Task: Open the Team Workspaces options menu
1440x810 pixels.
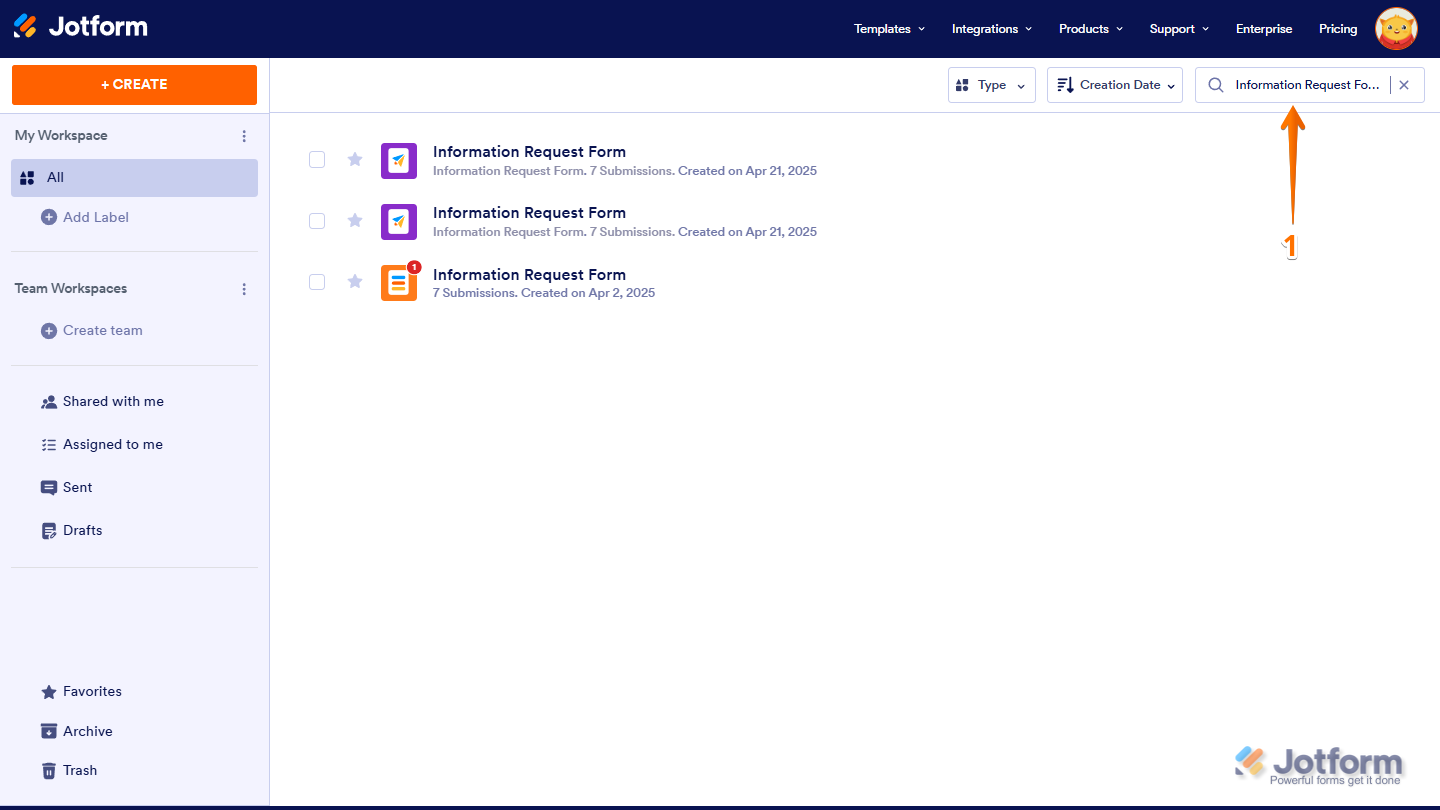Action: click(x=244, y=288)
